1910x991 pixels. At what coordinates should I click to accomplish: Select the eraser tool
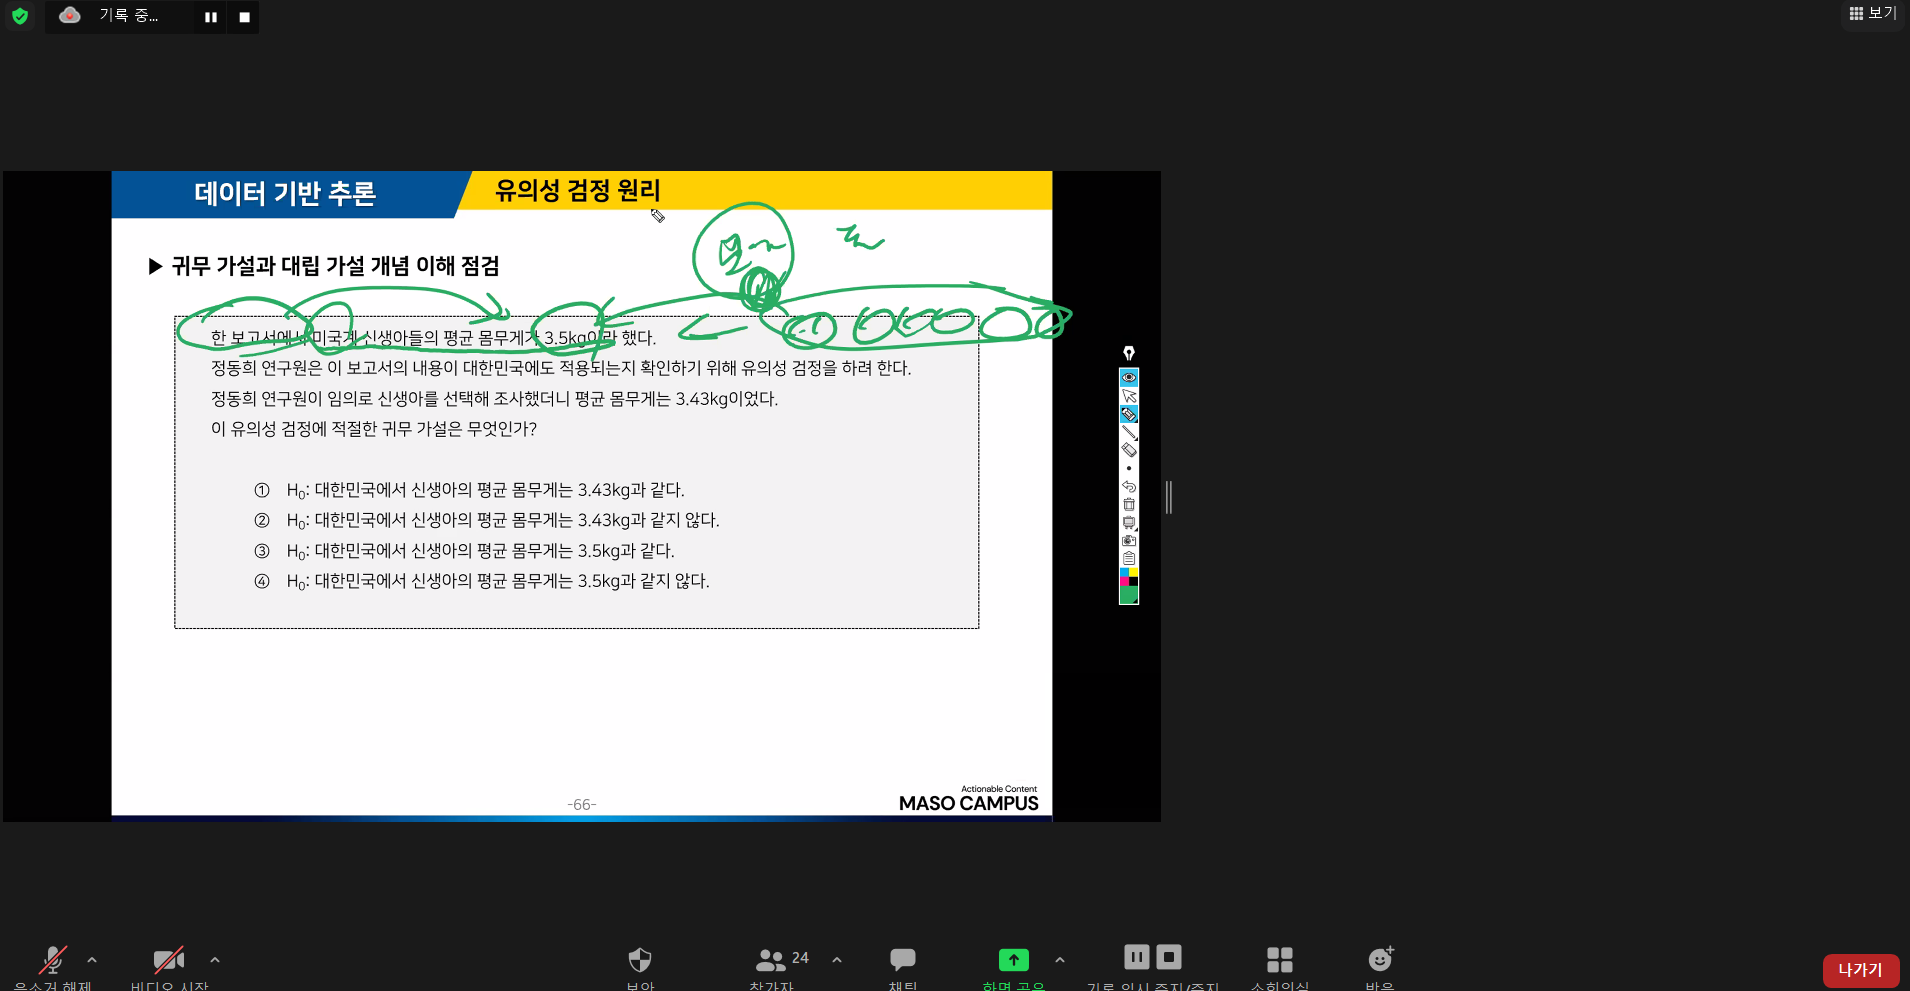[1128, 450]
